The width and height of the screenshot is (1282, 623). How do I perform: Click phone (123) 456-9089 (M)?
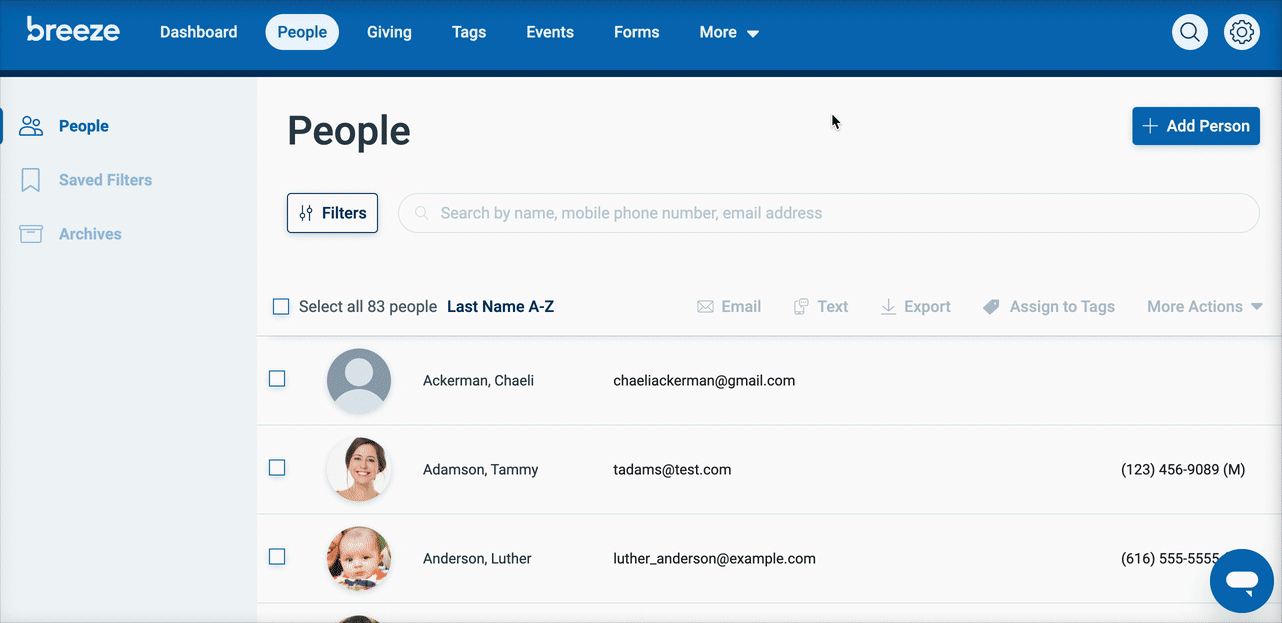(1183, 469)
